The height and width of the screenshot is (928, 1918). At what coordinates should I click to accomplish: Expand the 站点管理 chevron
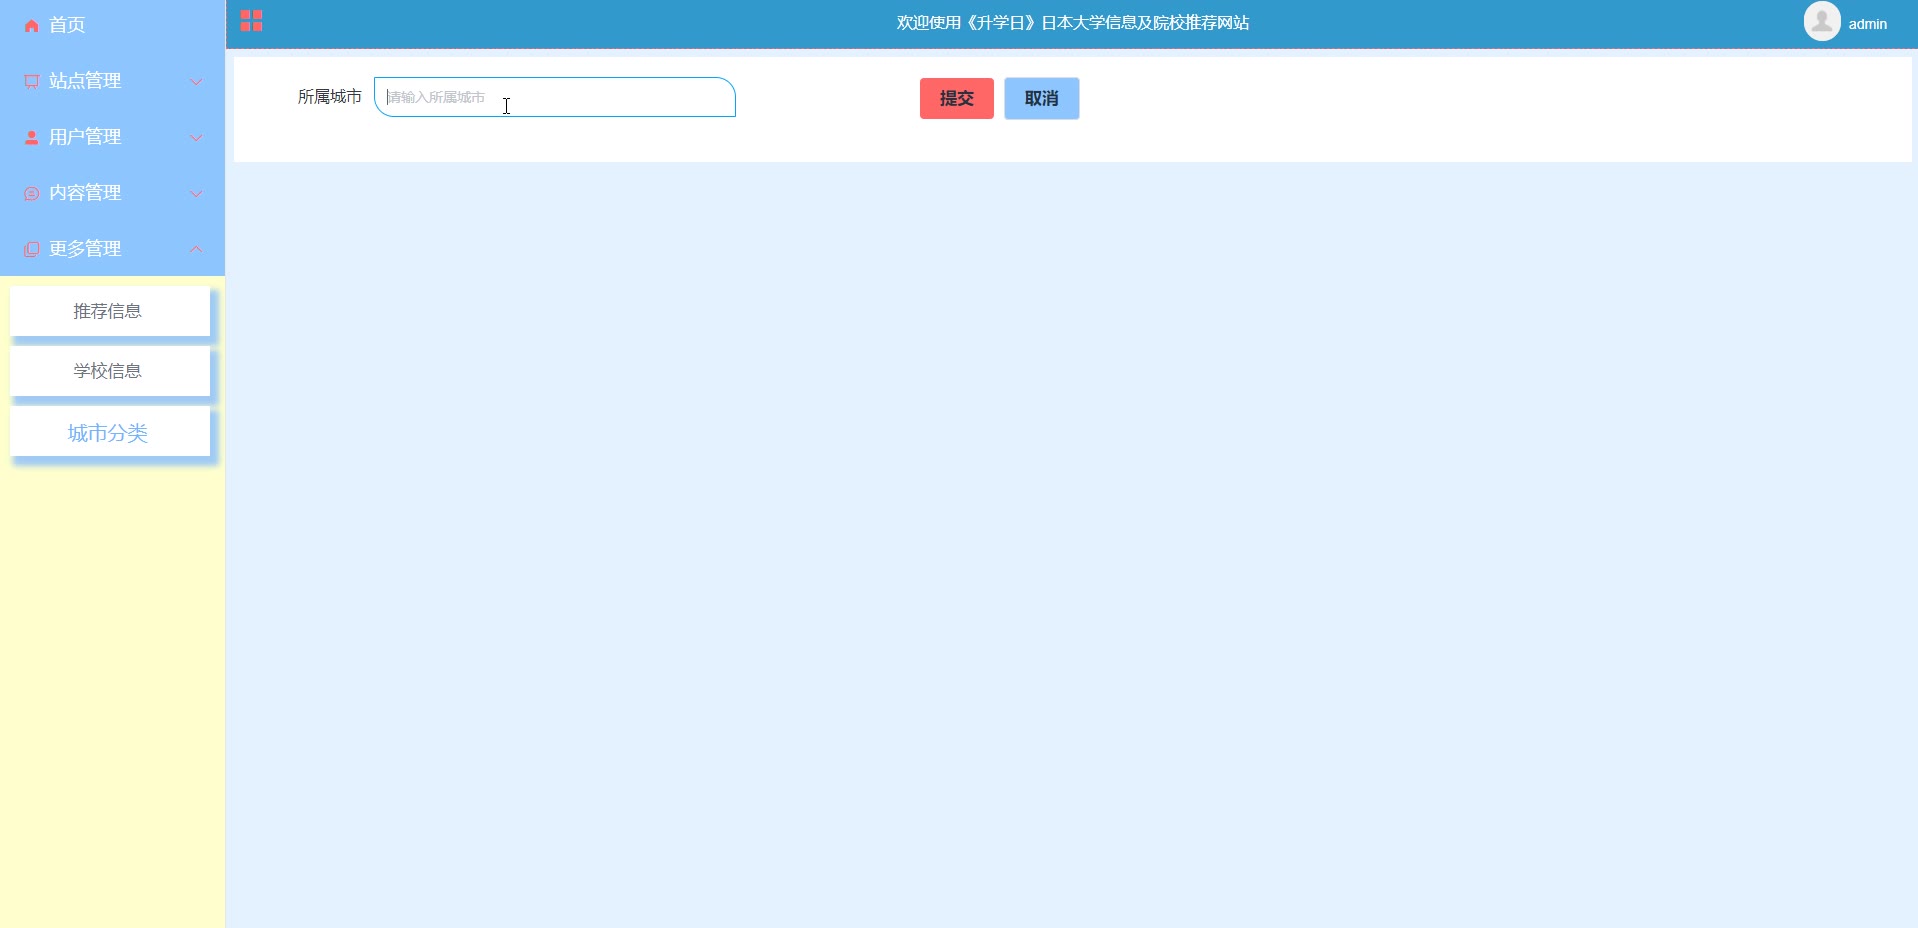click(196, 81)
